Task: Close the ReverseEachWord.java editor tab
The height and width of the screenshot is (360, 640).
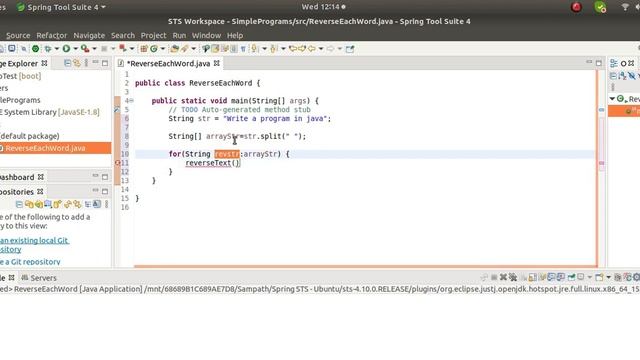Action: click(217, 63)
